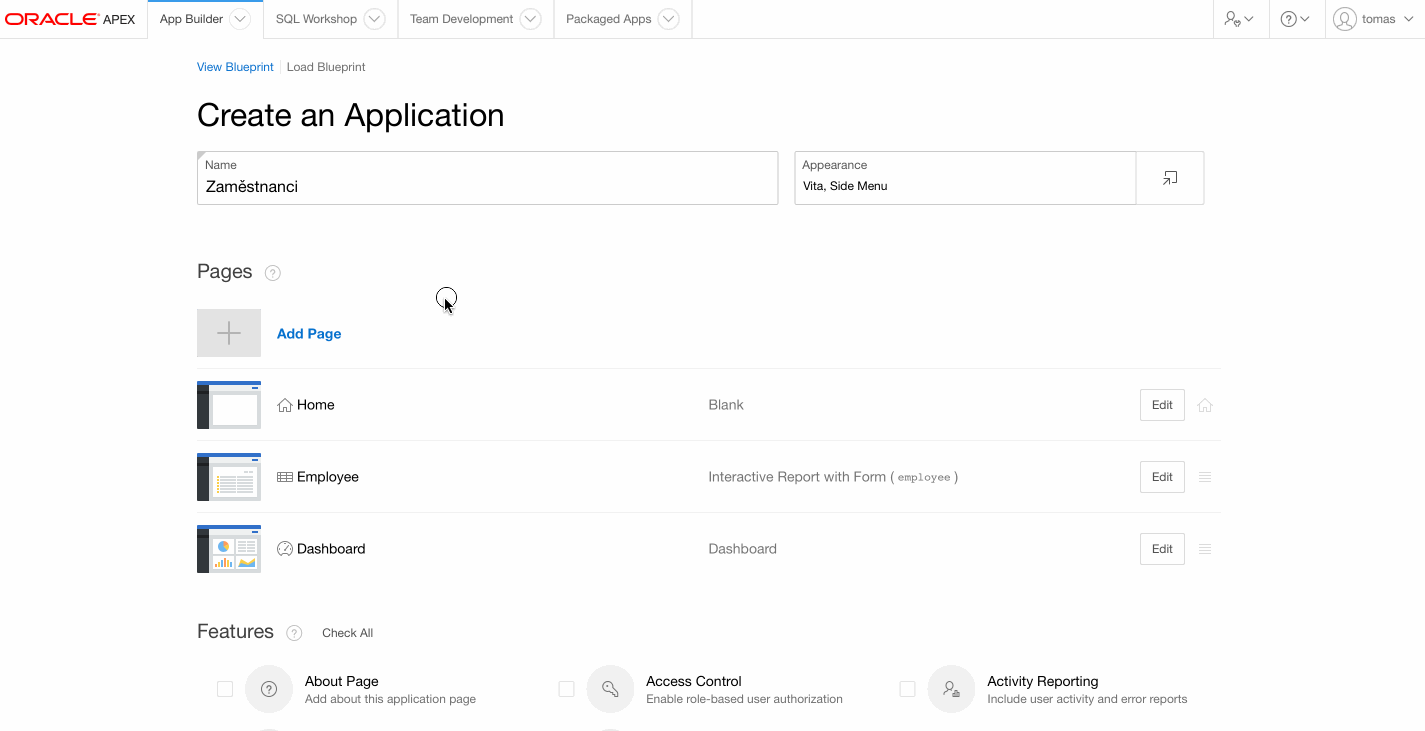Enable the Activity Reporting feature checkbox
Screen dimensions: 1425x731
907,689
